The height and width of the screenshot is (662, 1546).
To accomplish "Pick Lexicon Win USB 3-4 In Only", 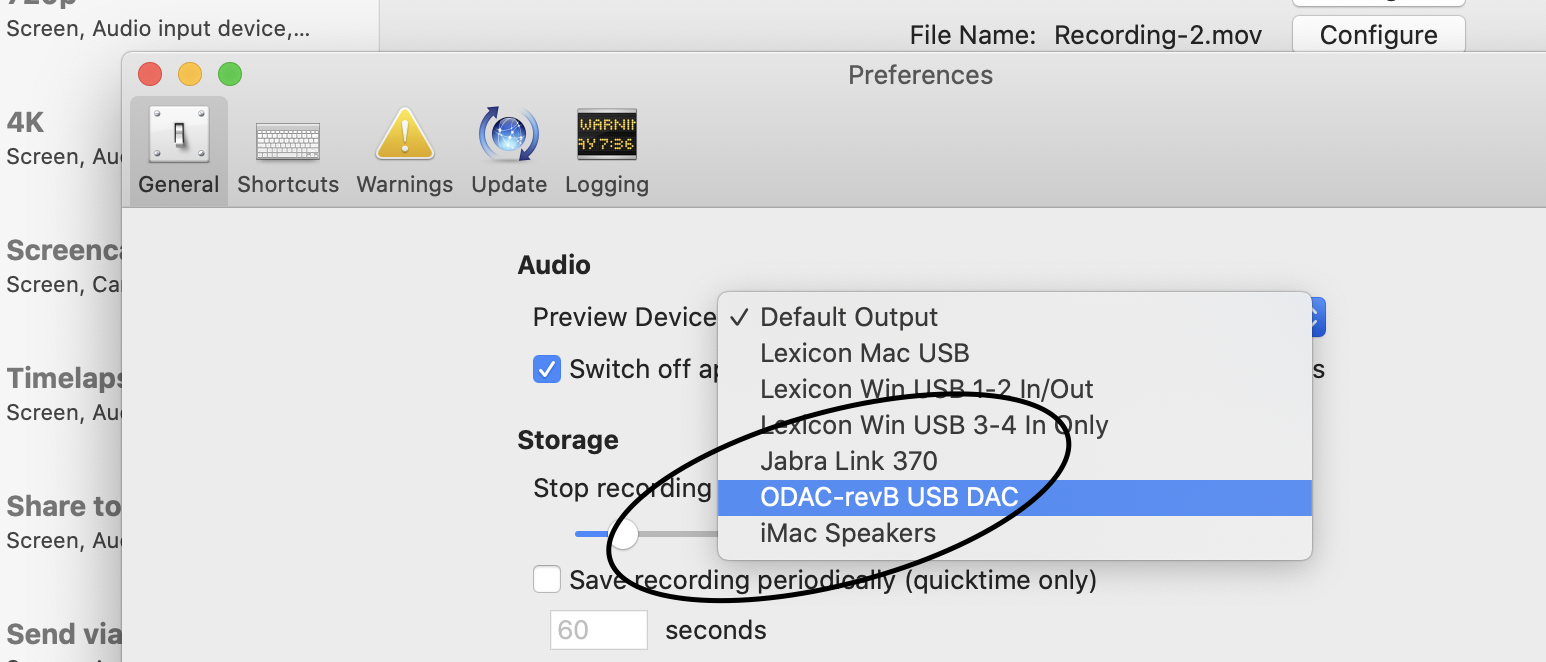I will (x=933, y=425).
